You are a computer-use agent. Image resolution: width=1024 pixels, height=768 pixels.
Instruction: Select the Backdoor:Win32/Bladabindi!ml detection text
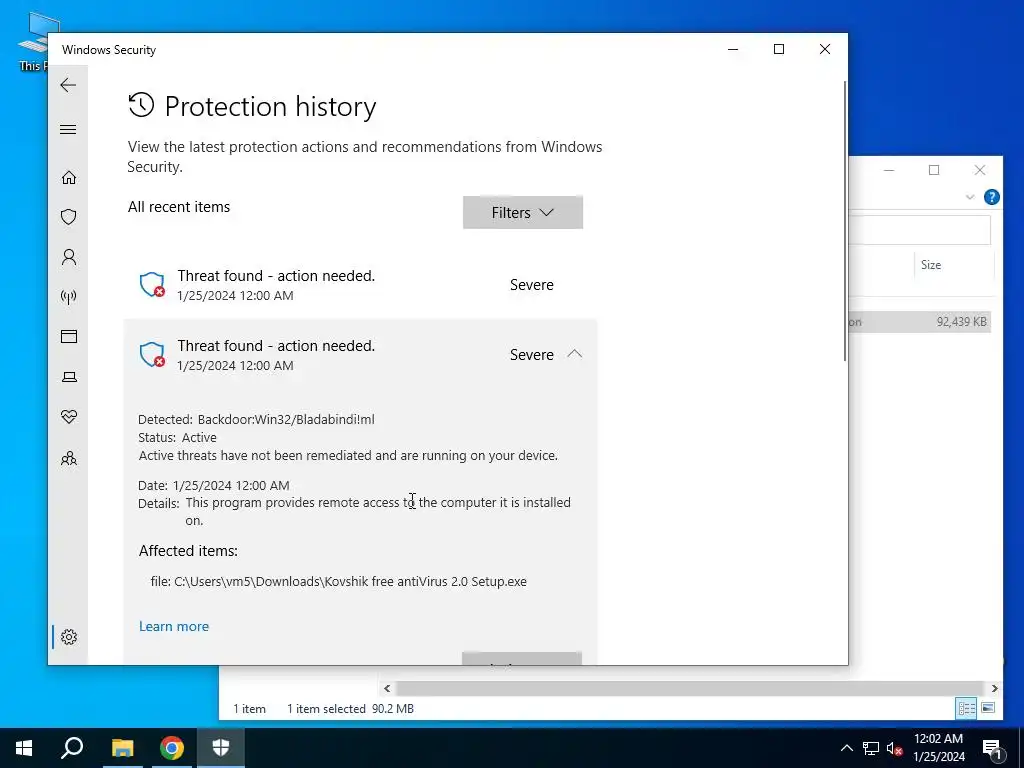[x=286, y=419]
